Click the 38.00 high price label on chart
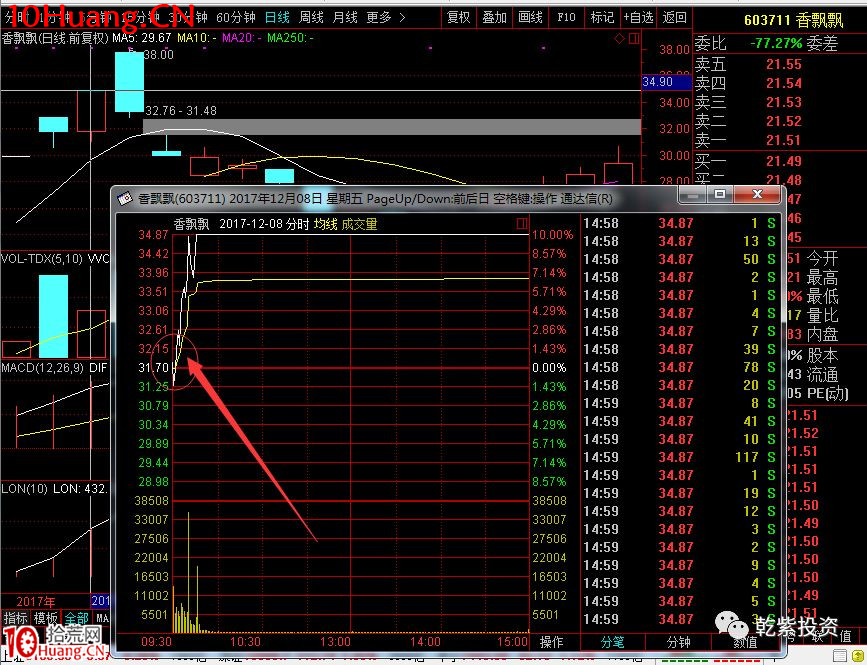Viewport: 867px width, 665px height. (159, 55)
